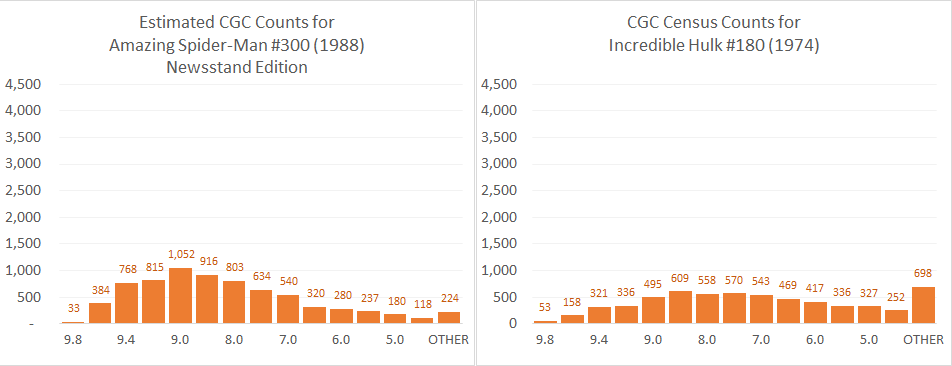This screenshot has width=952, height=366.
Task: Select the 224 OTHER bar in Spider-Man chart
Action: point(449,317)
